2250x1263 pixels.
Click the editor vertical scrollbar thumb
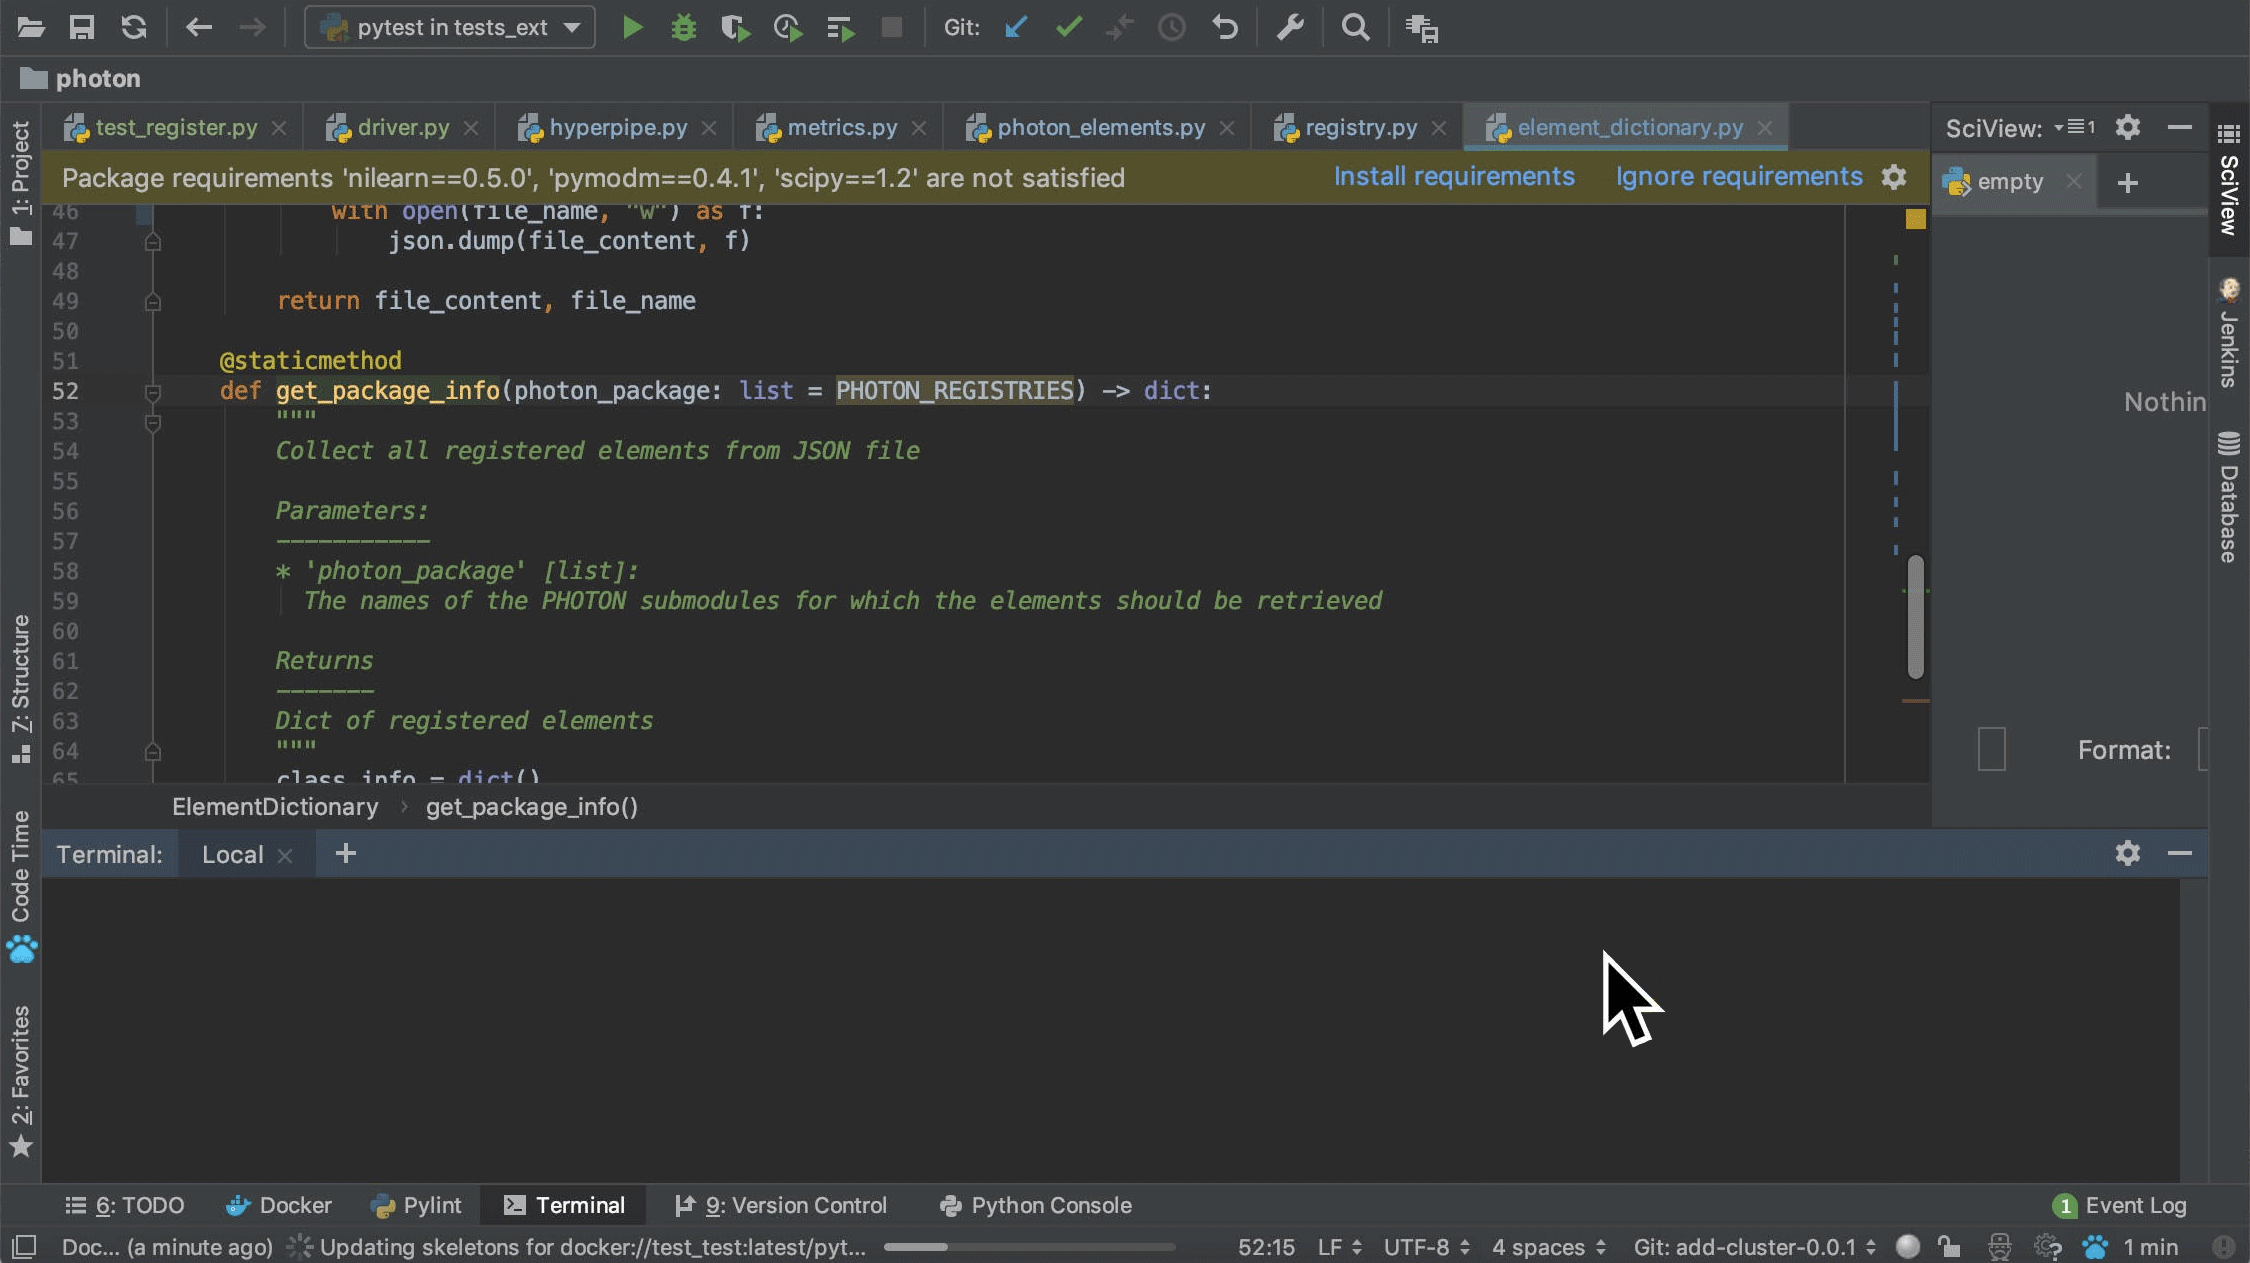[1915, 617]
